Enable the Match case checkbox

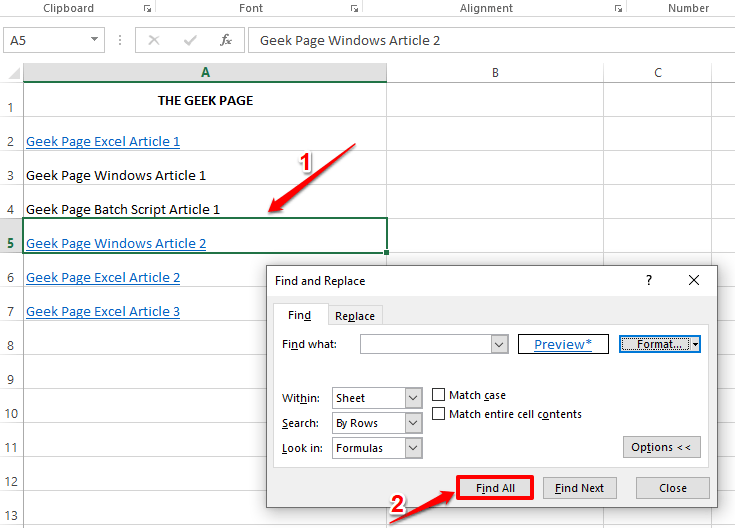coord(439,395)
